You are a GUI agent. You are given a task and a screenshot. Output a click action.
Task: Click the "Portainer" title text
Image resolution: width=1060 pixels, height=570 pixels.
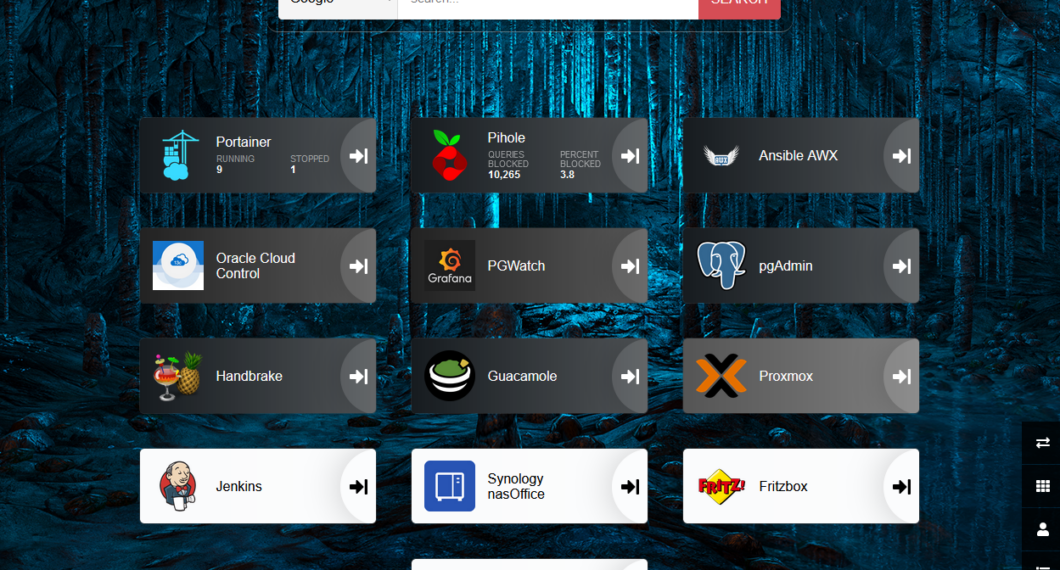(x=243, y=142)
